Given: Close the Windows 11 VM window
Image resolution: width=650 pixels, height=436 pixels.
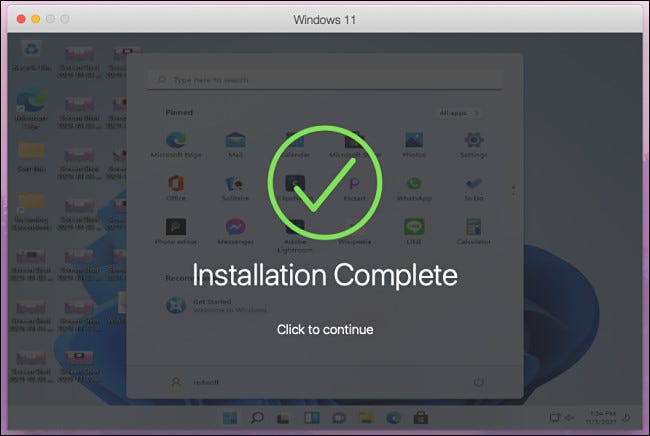Looking at the screenshot, I should pyautogui.click(x=21, y=19).
